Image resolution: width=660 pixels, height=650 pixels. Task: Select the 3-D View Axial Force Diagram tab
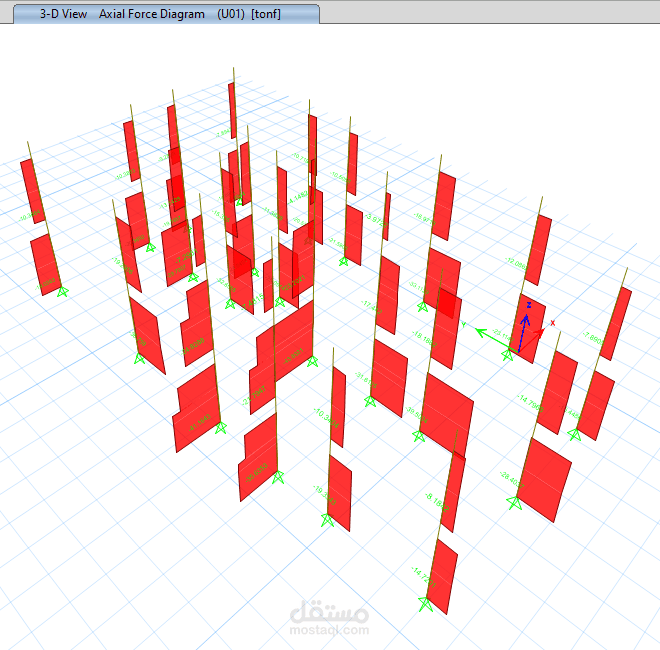(x=166, y=14)
